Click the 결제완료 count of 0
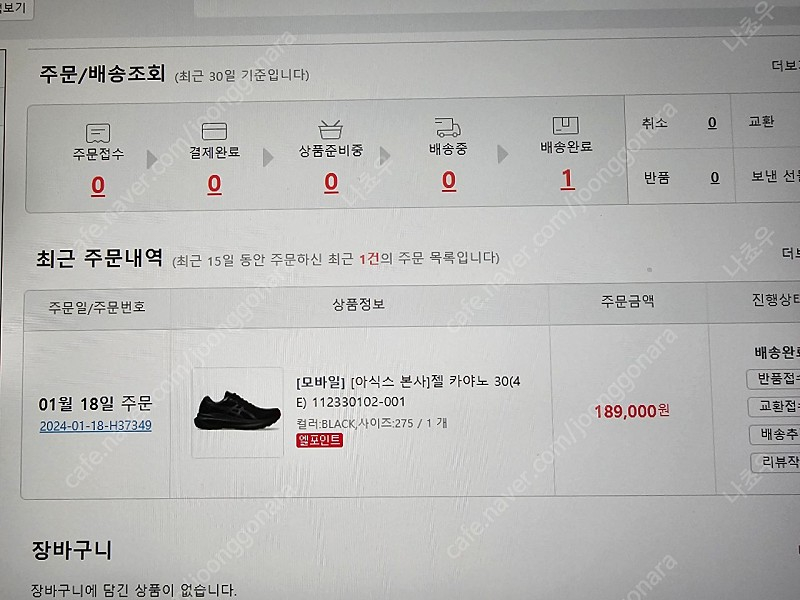Screen dimensions: 800x600 pyautogui.click(x=214, y=184)
